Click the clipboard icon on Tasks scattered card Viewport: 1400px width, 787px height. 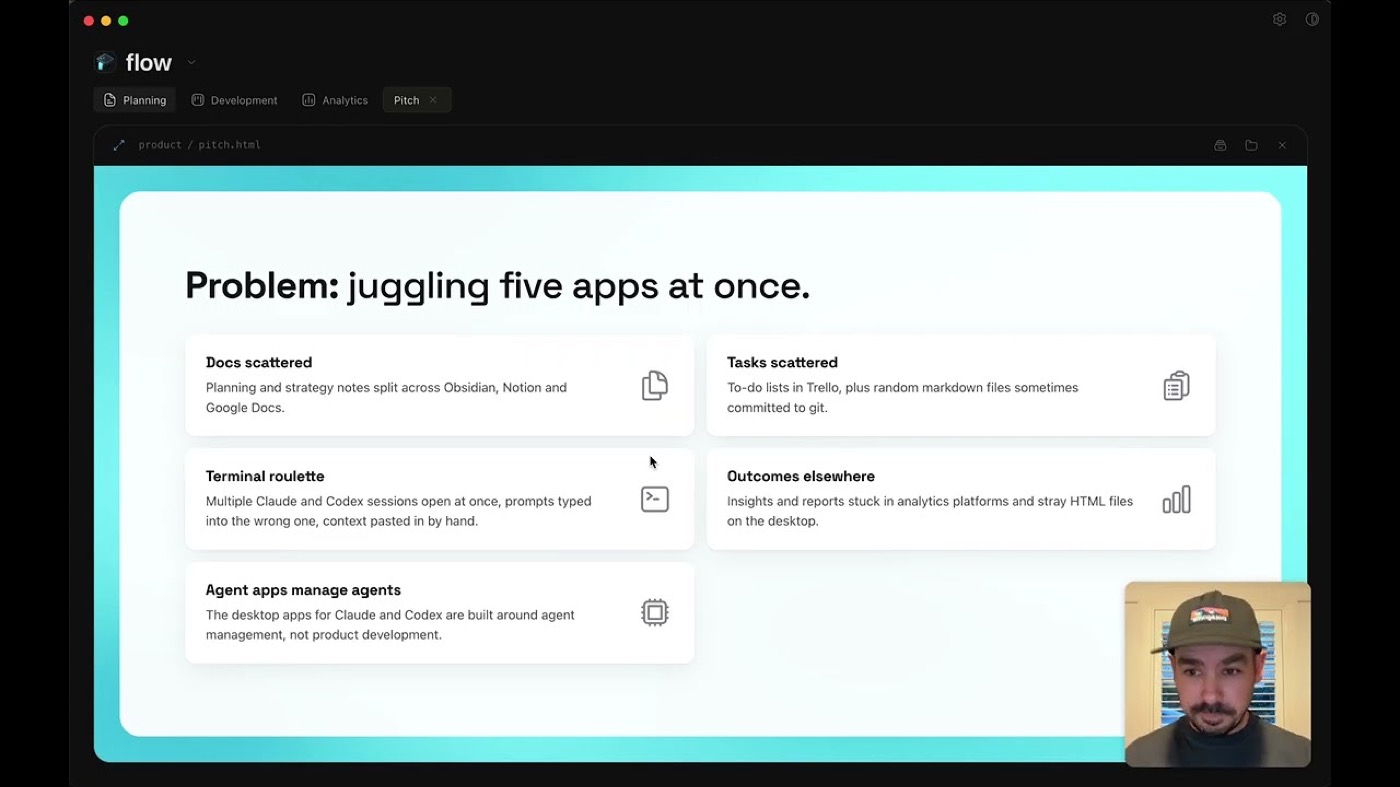1176,385
